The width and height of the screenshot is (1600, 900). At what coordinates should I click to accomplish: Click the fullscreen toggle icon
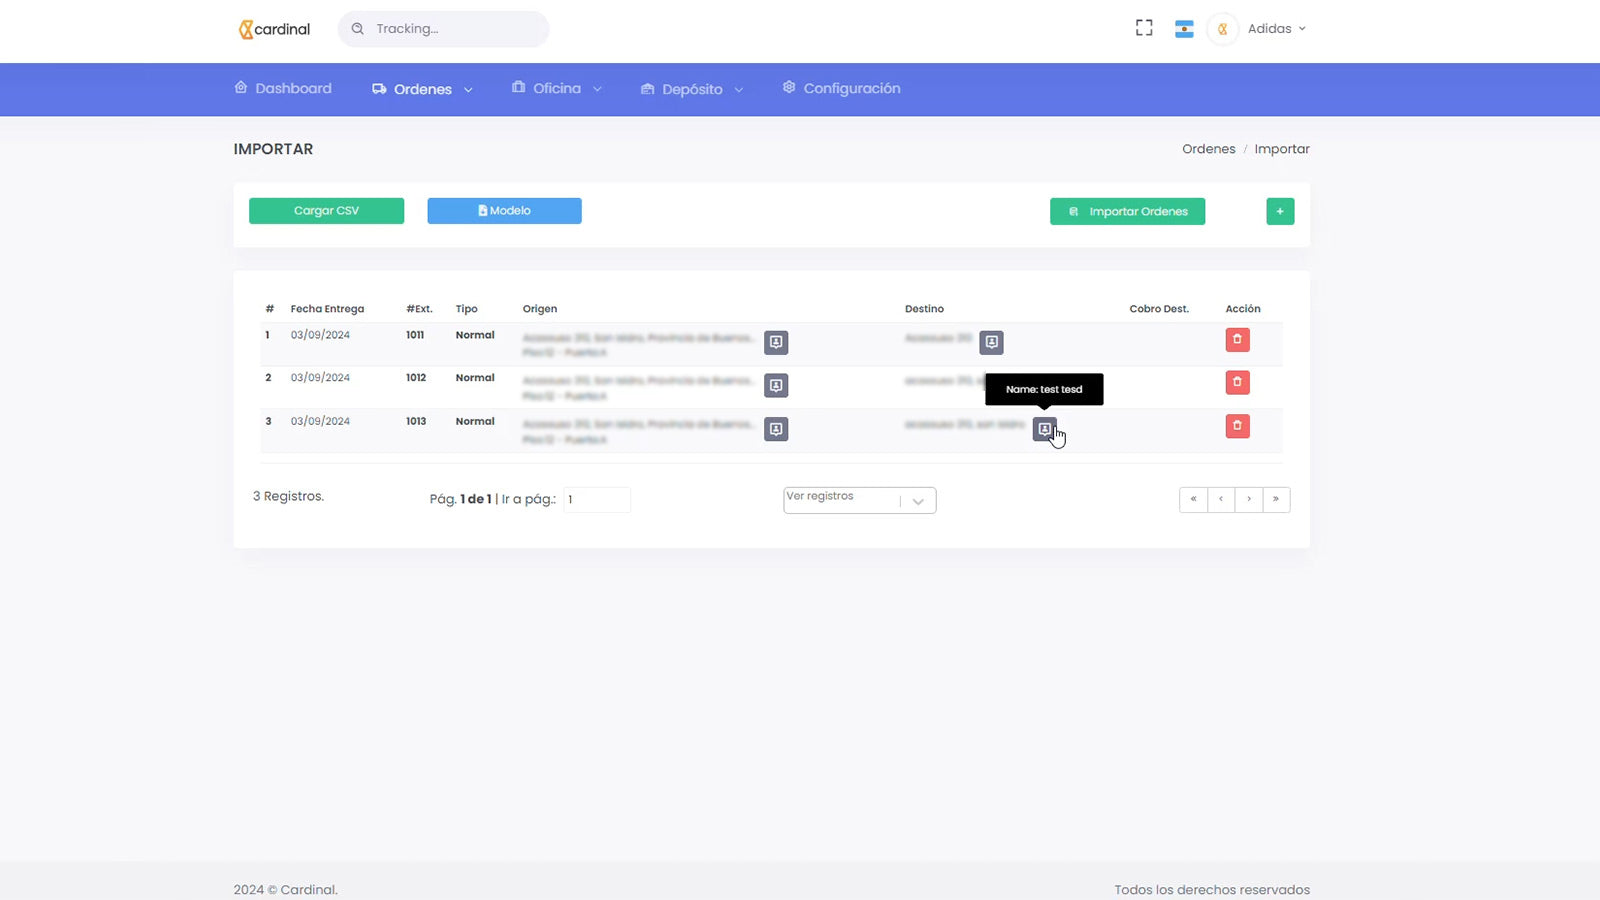[1144, 28]
